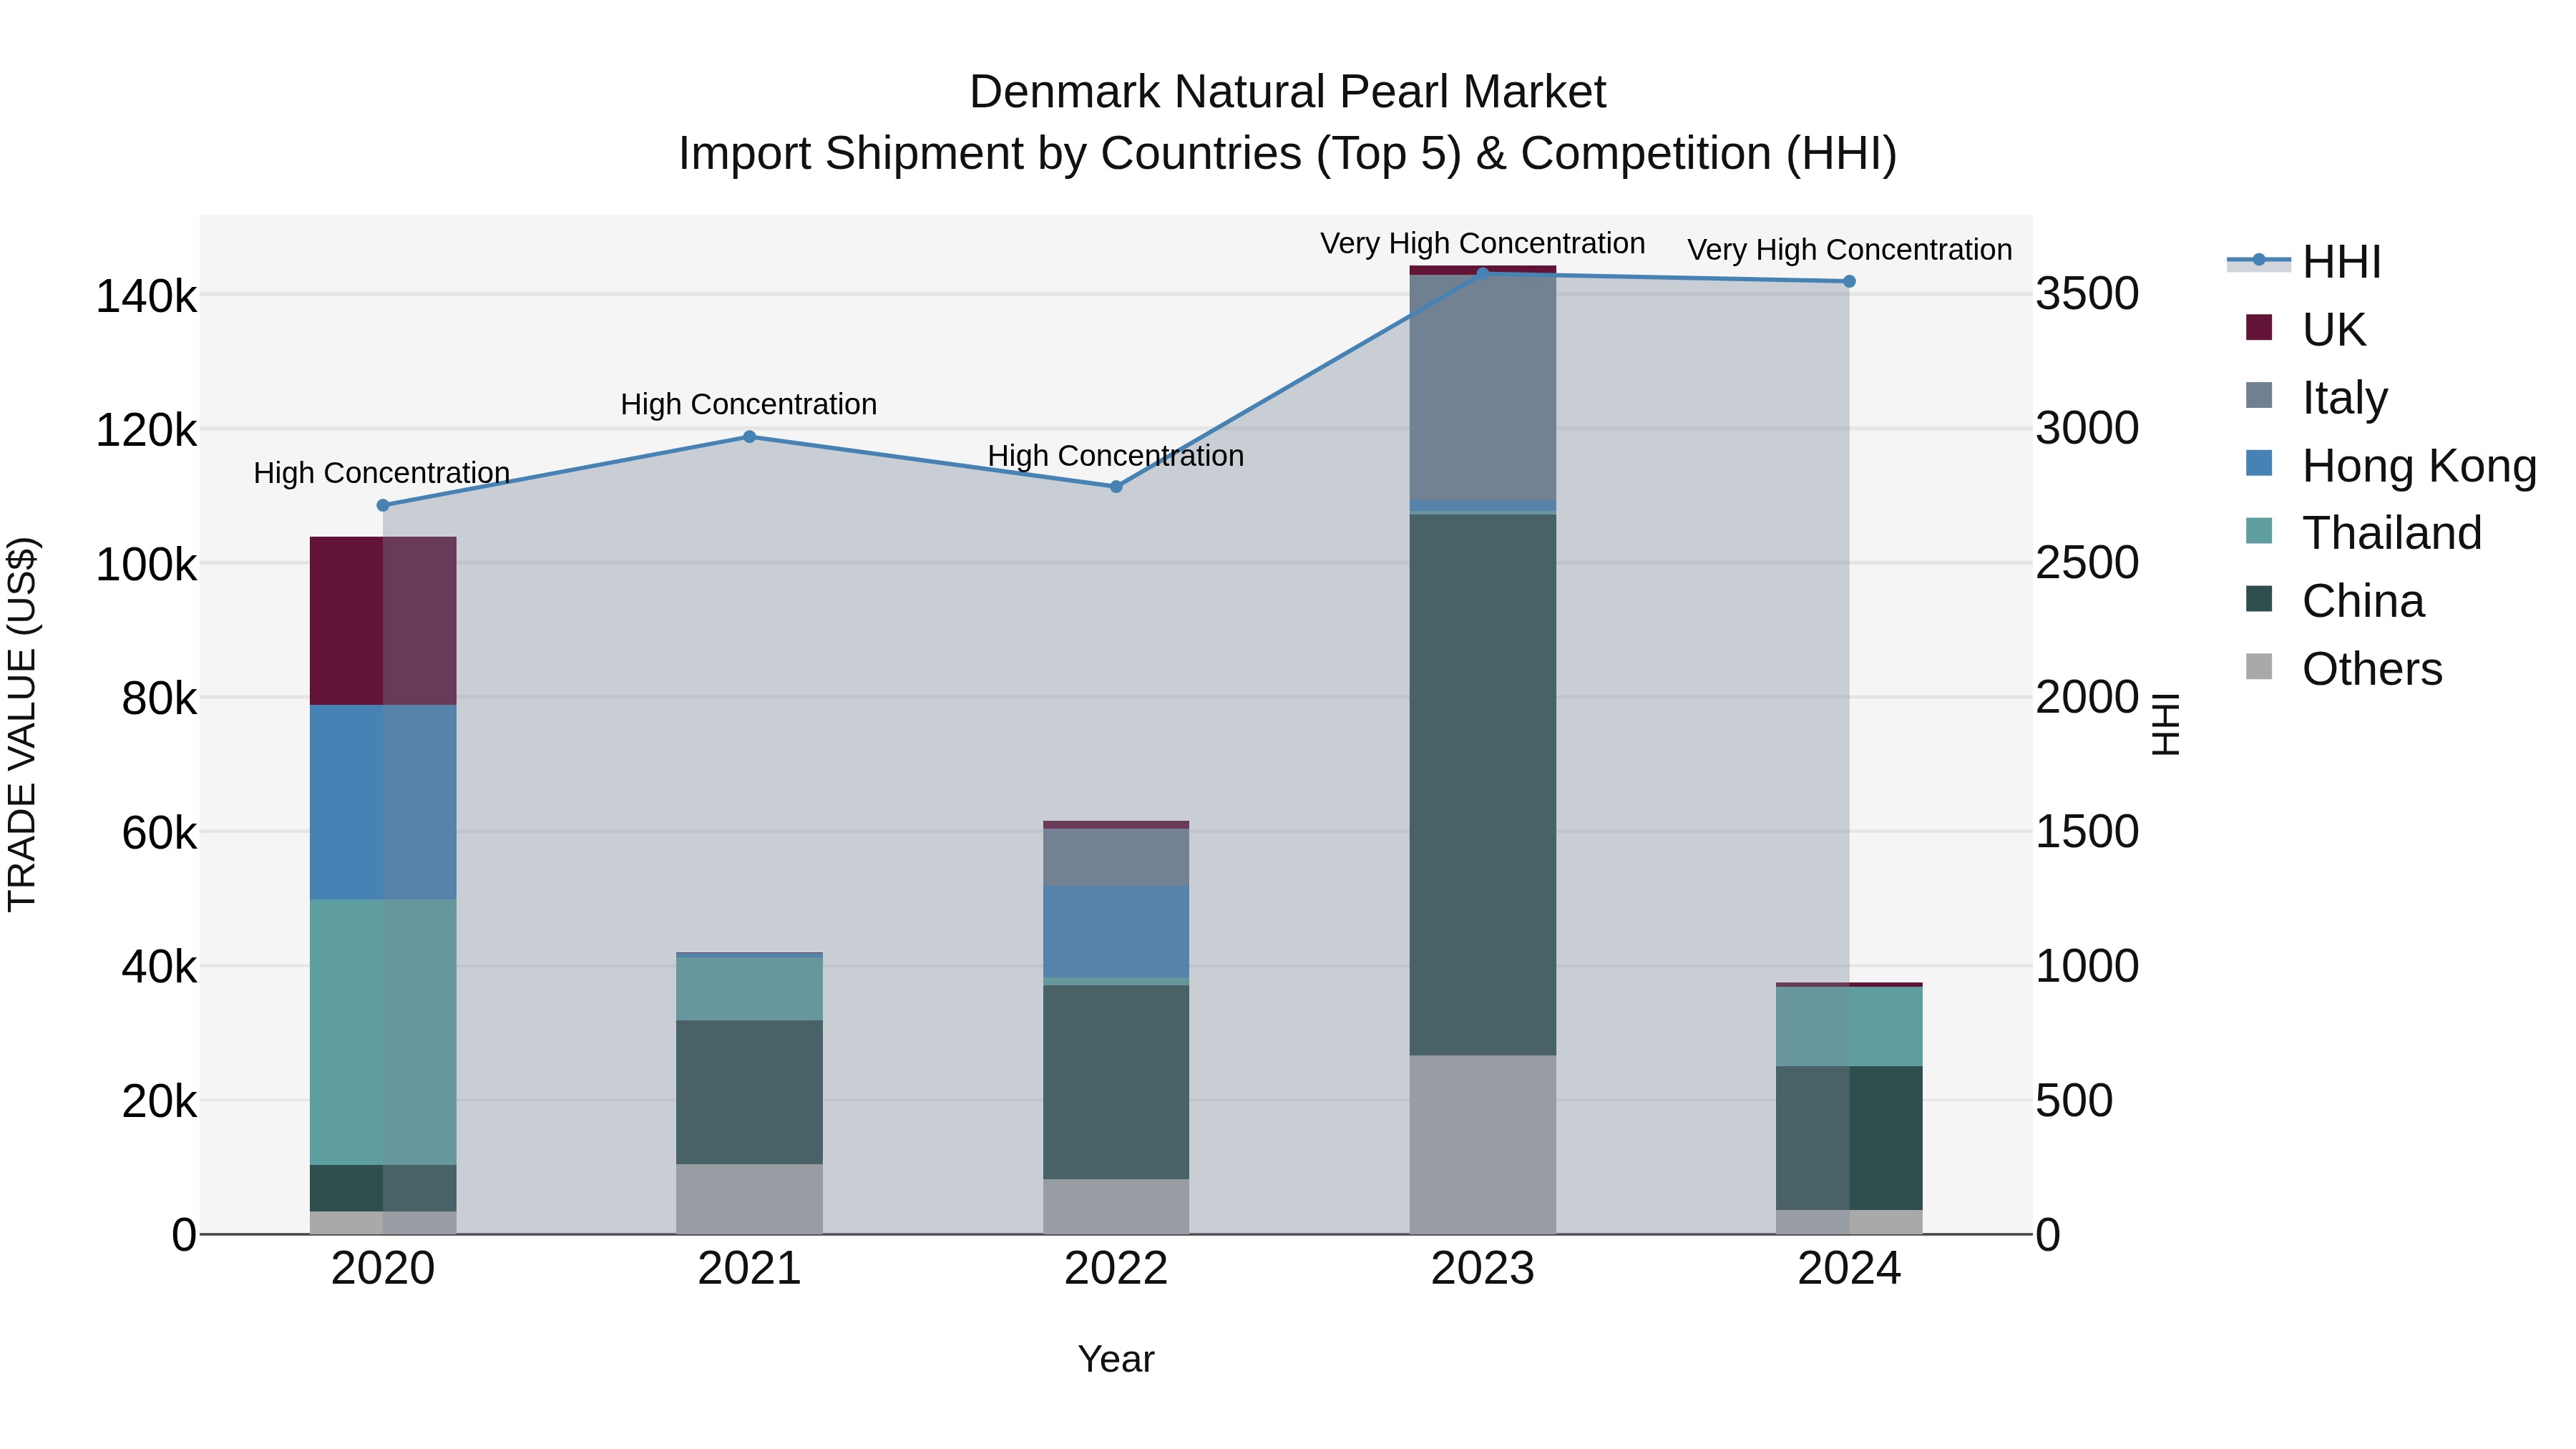Click the 2023 x-axis label
The image size is (2576, 1449).
tap(1483, 1269)
